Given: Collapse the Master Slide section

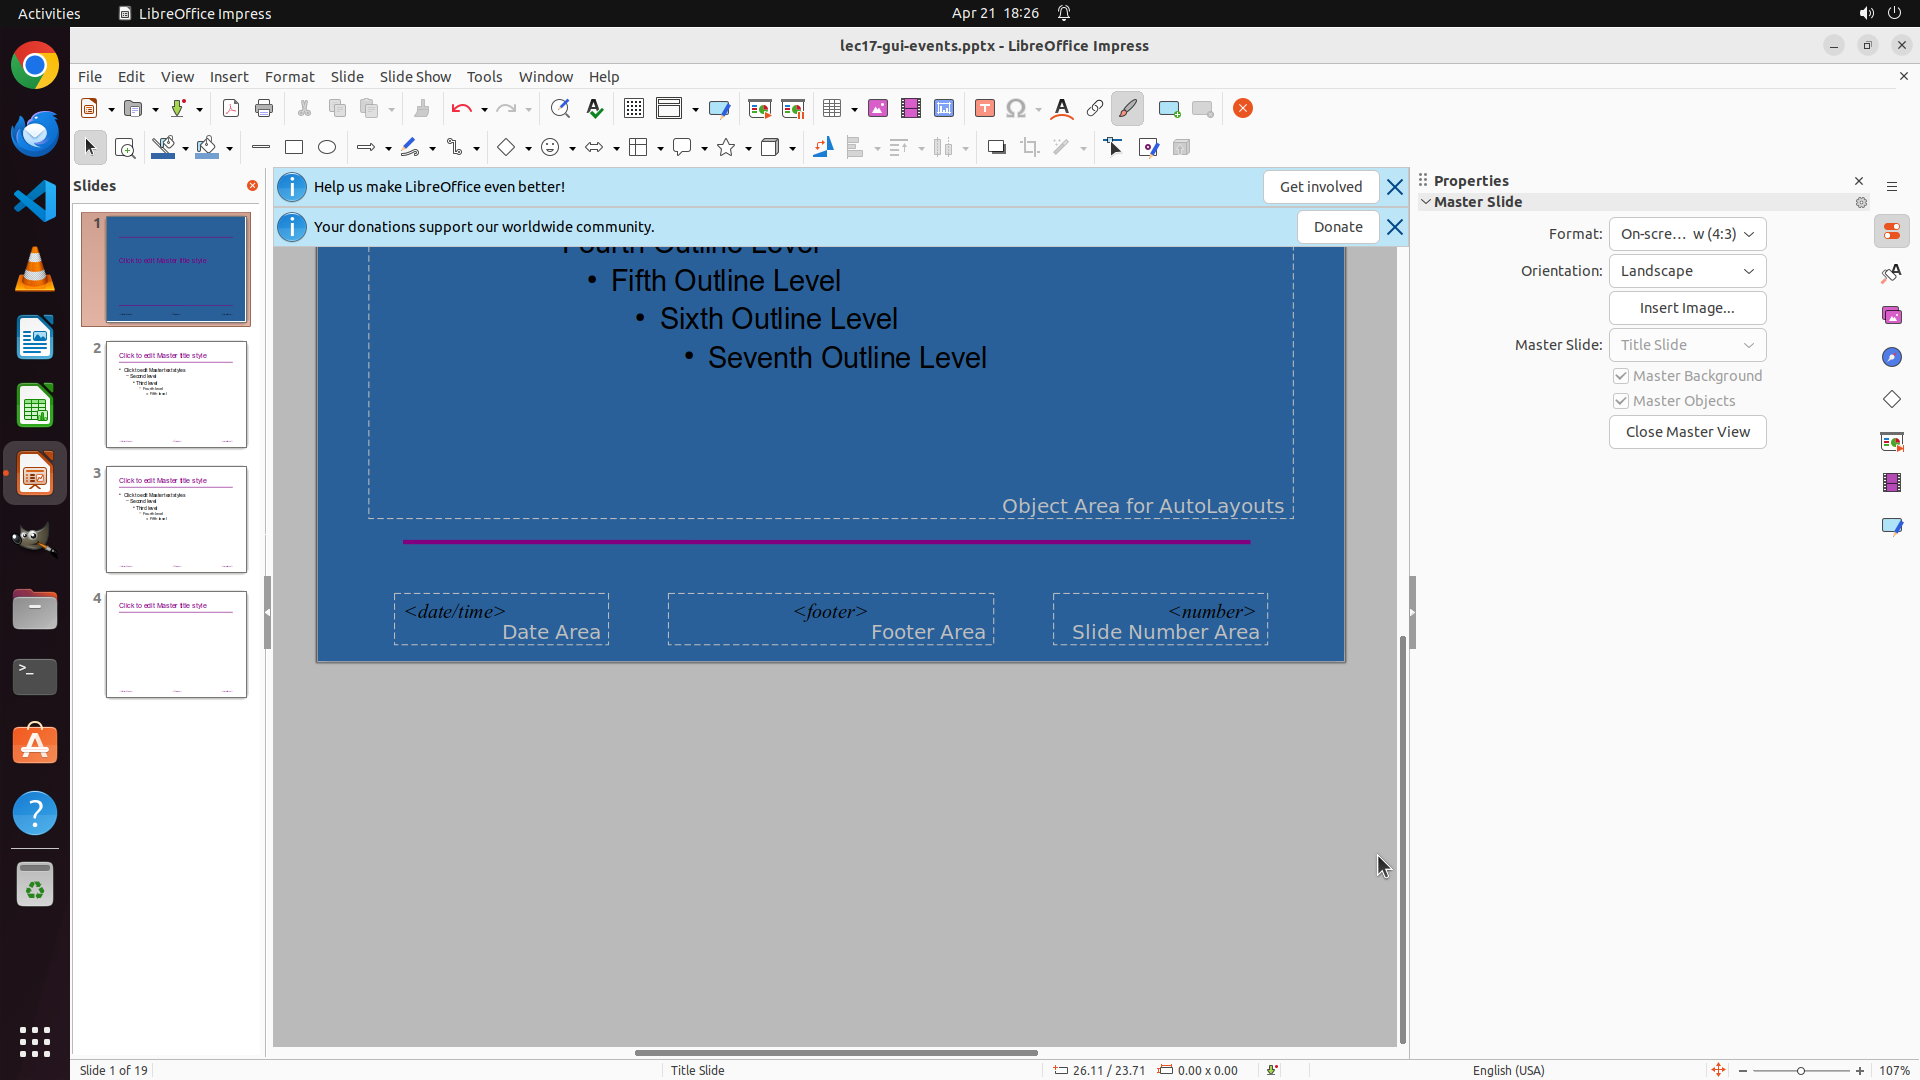Looking at the screenshot, I should (x=1427, y=202).
